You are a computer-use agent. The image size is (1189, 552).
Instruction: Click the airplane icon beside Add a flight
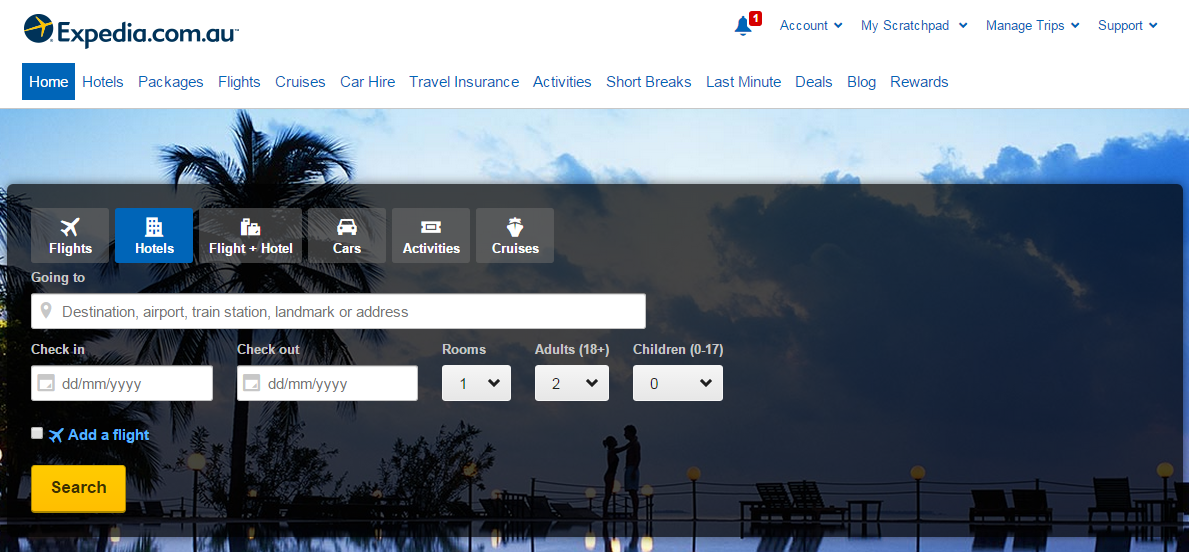click(56, 435)
